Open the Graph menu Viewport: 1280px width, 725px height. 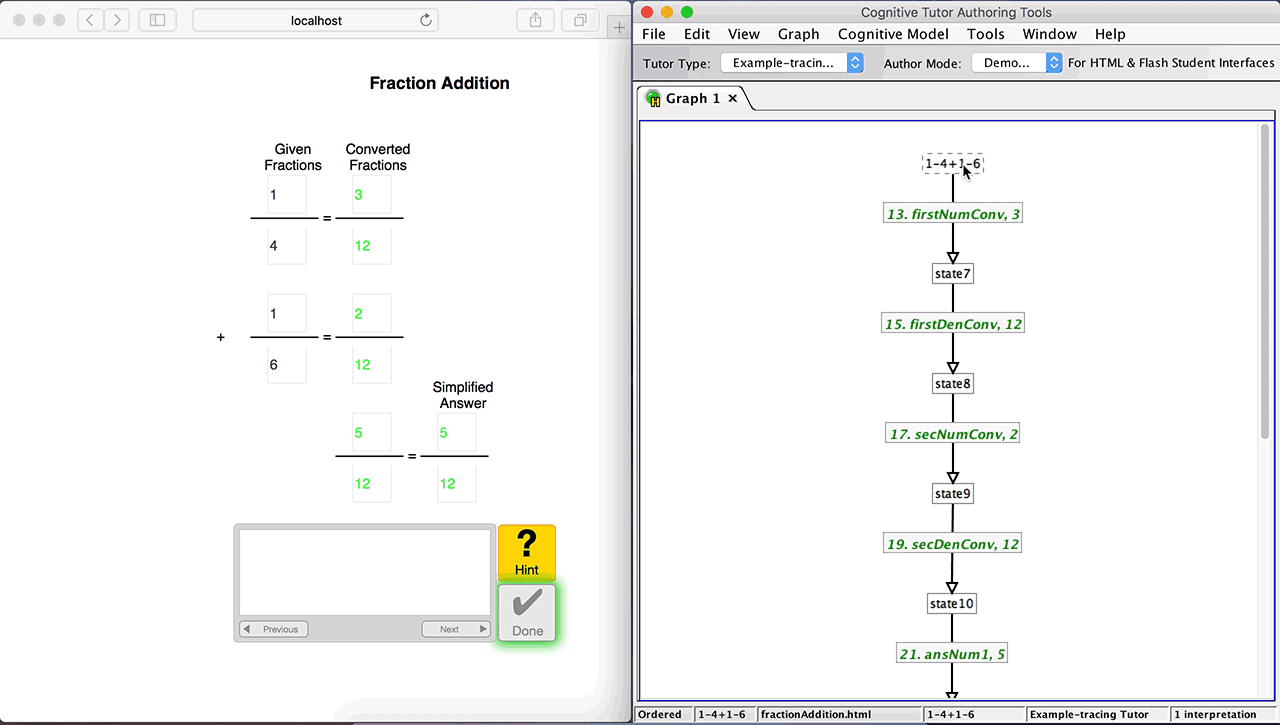[x=798, y=34]
